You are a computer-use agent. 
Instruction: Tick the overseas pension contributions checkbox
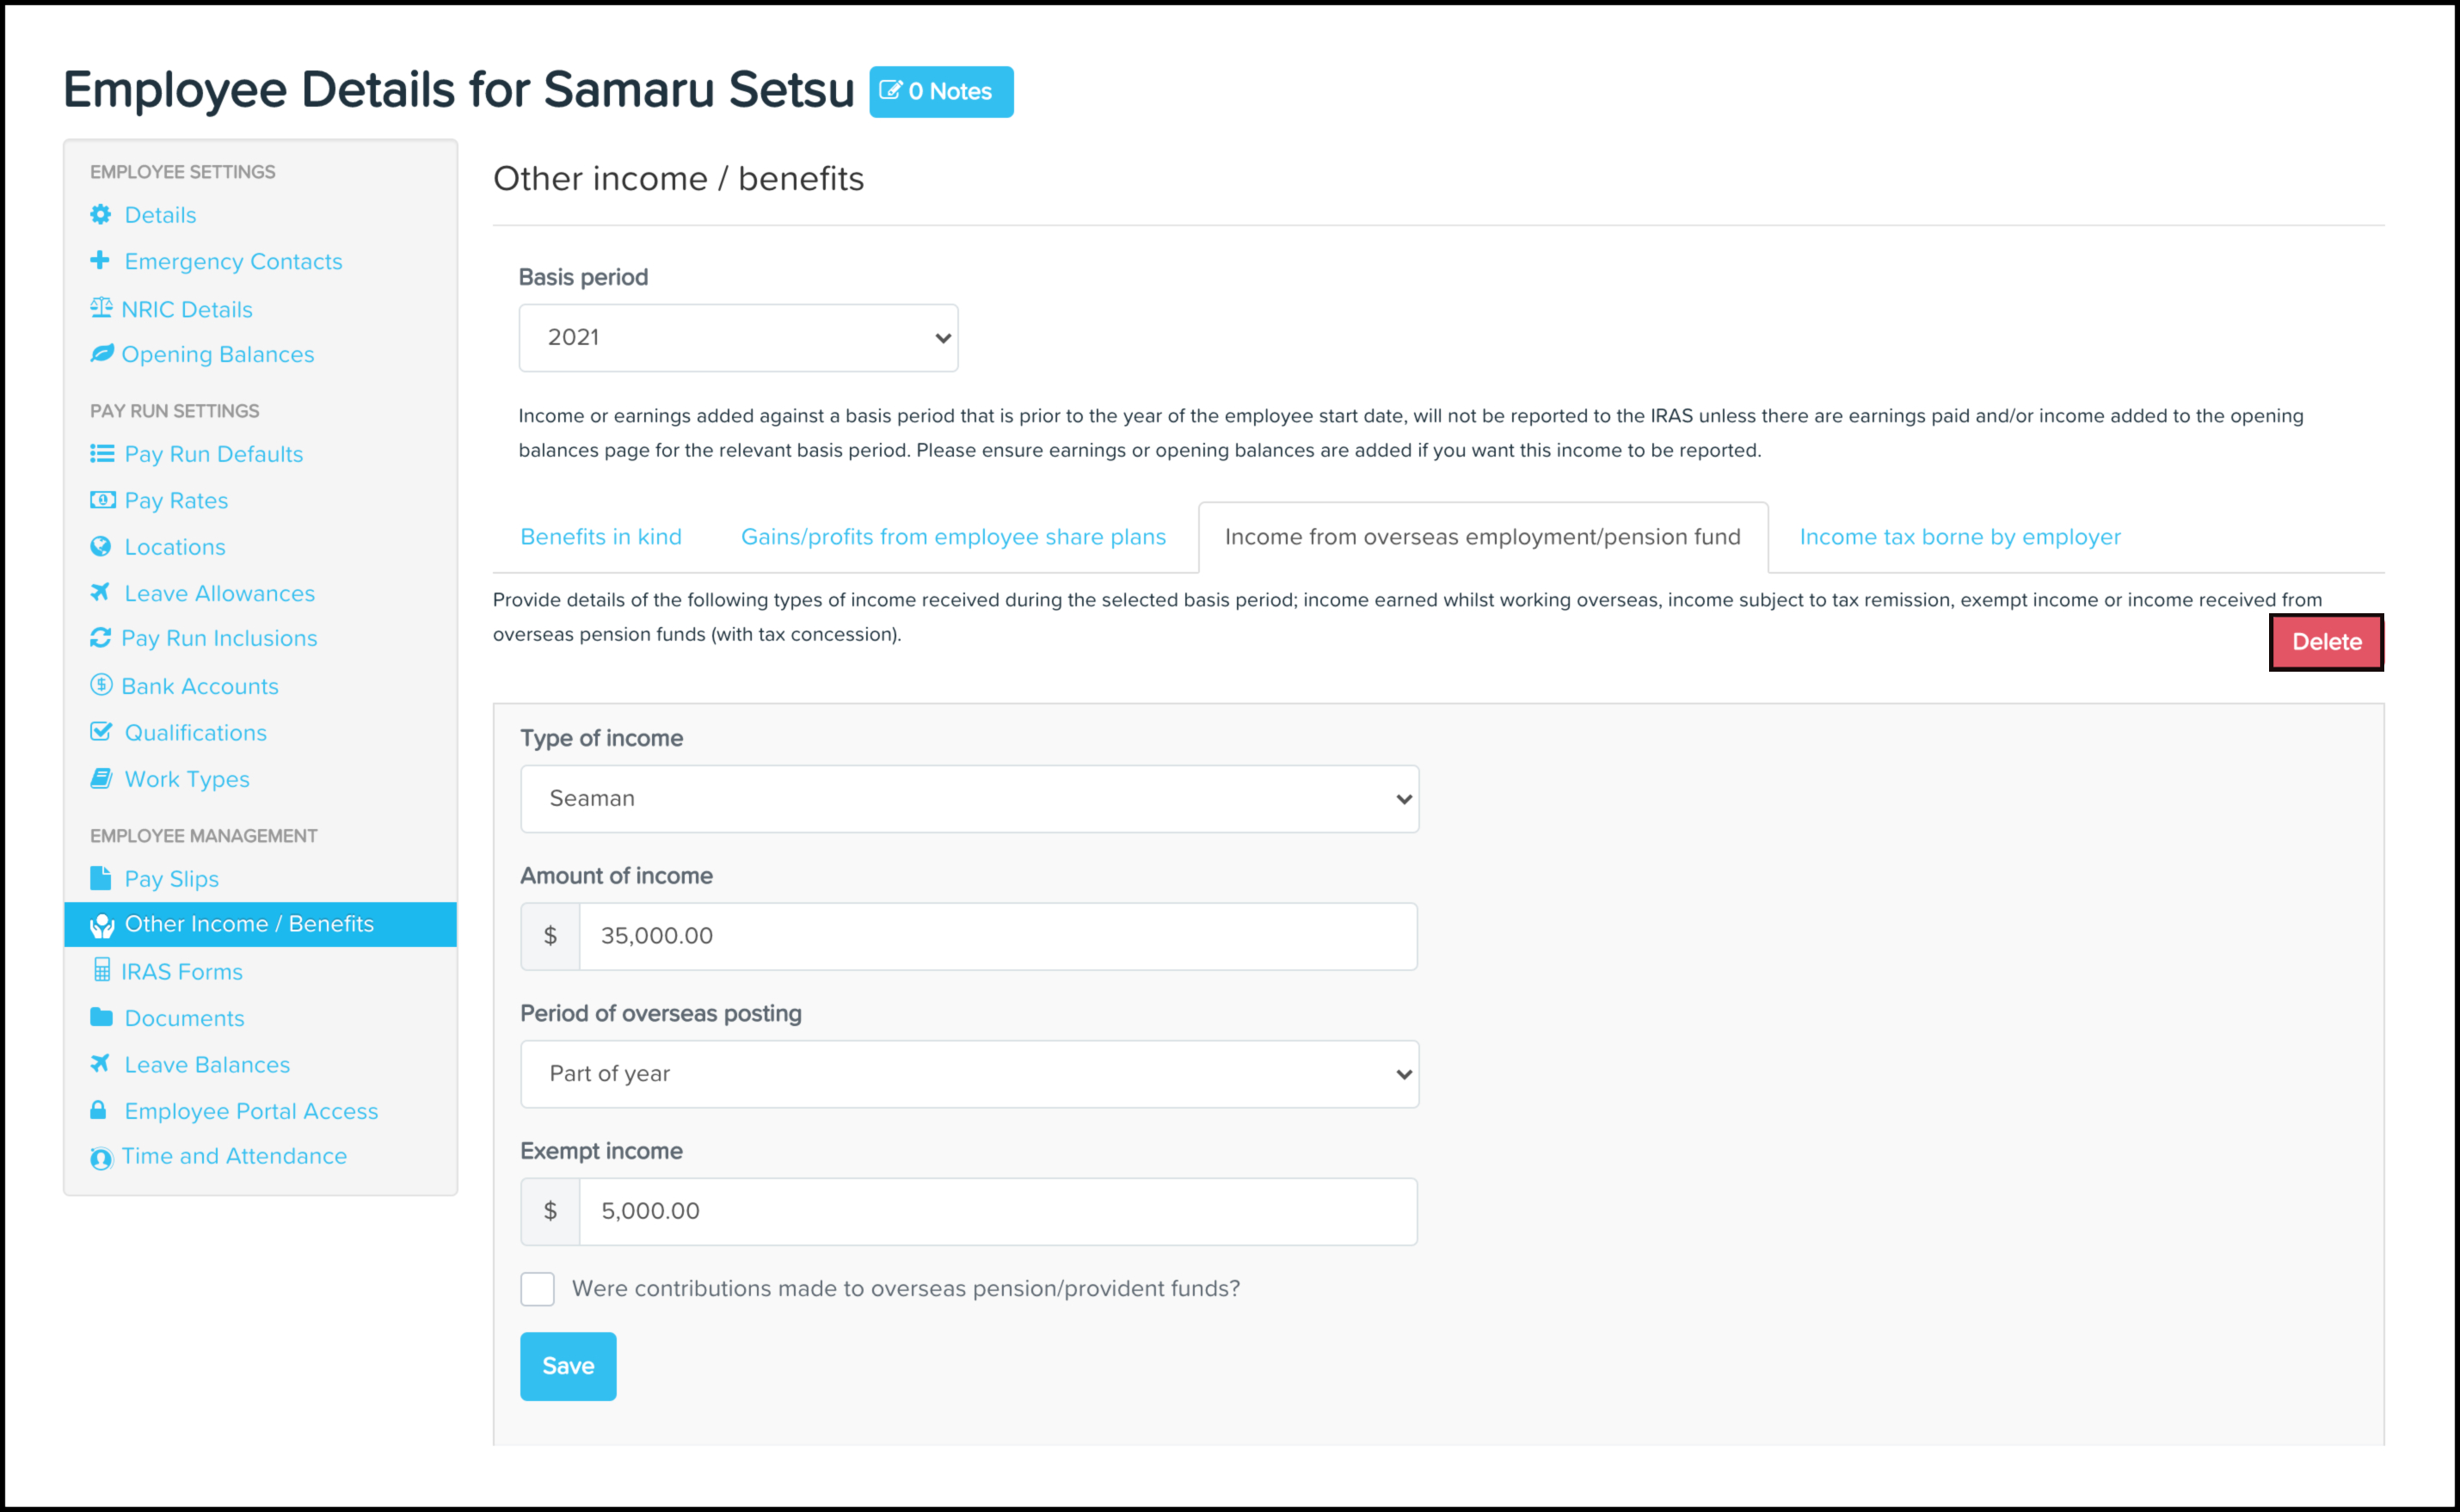537,1288
